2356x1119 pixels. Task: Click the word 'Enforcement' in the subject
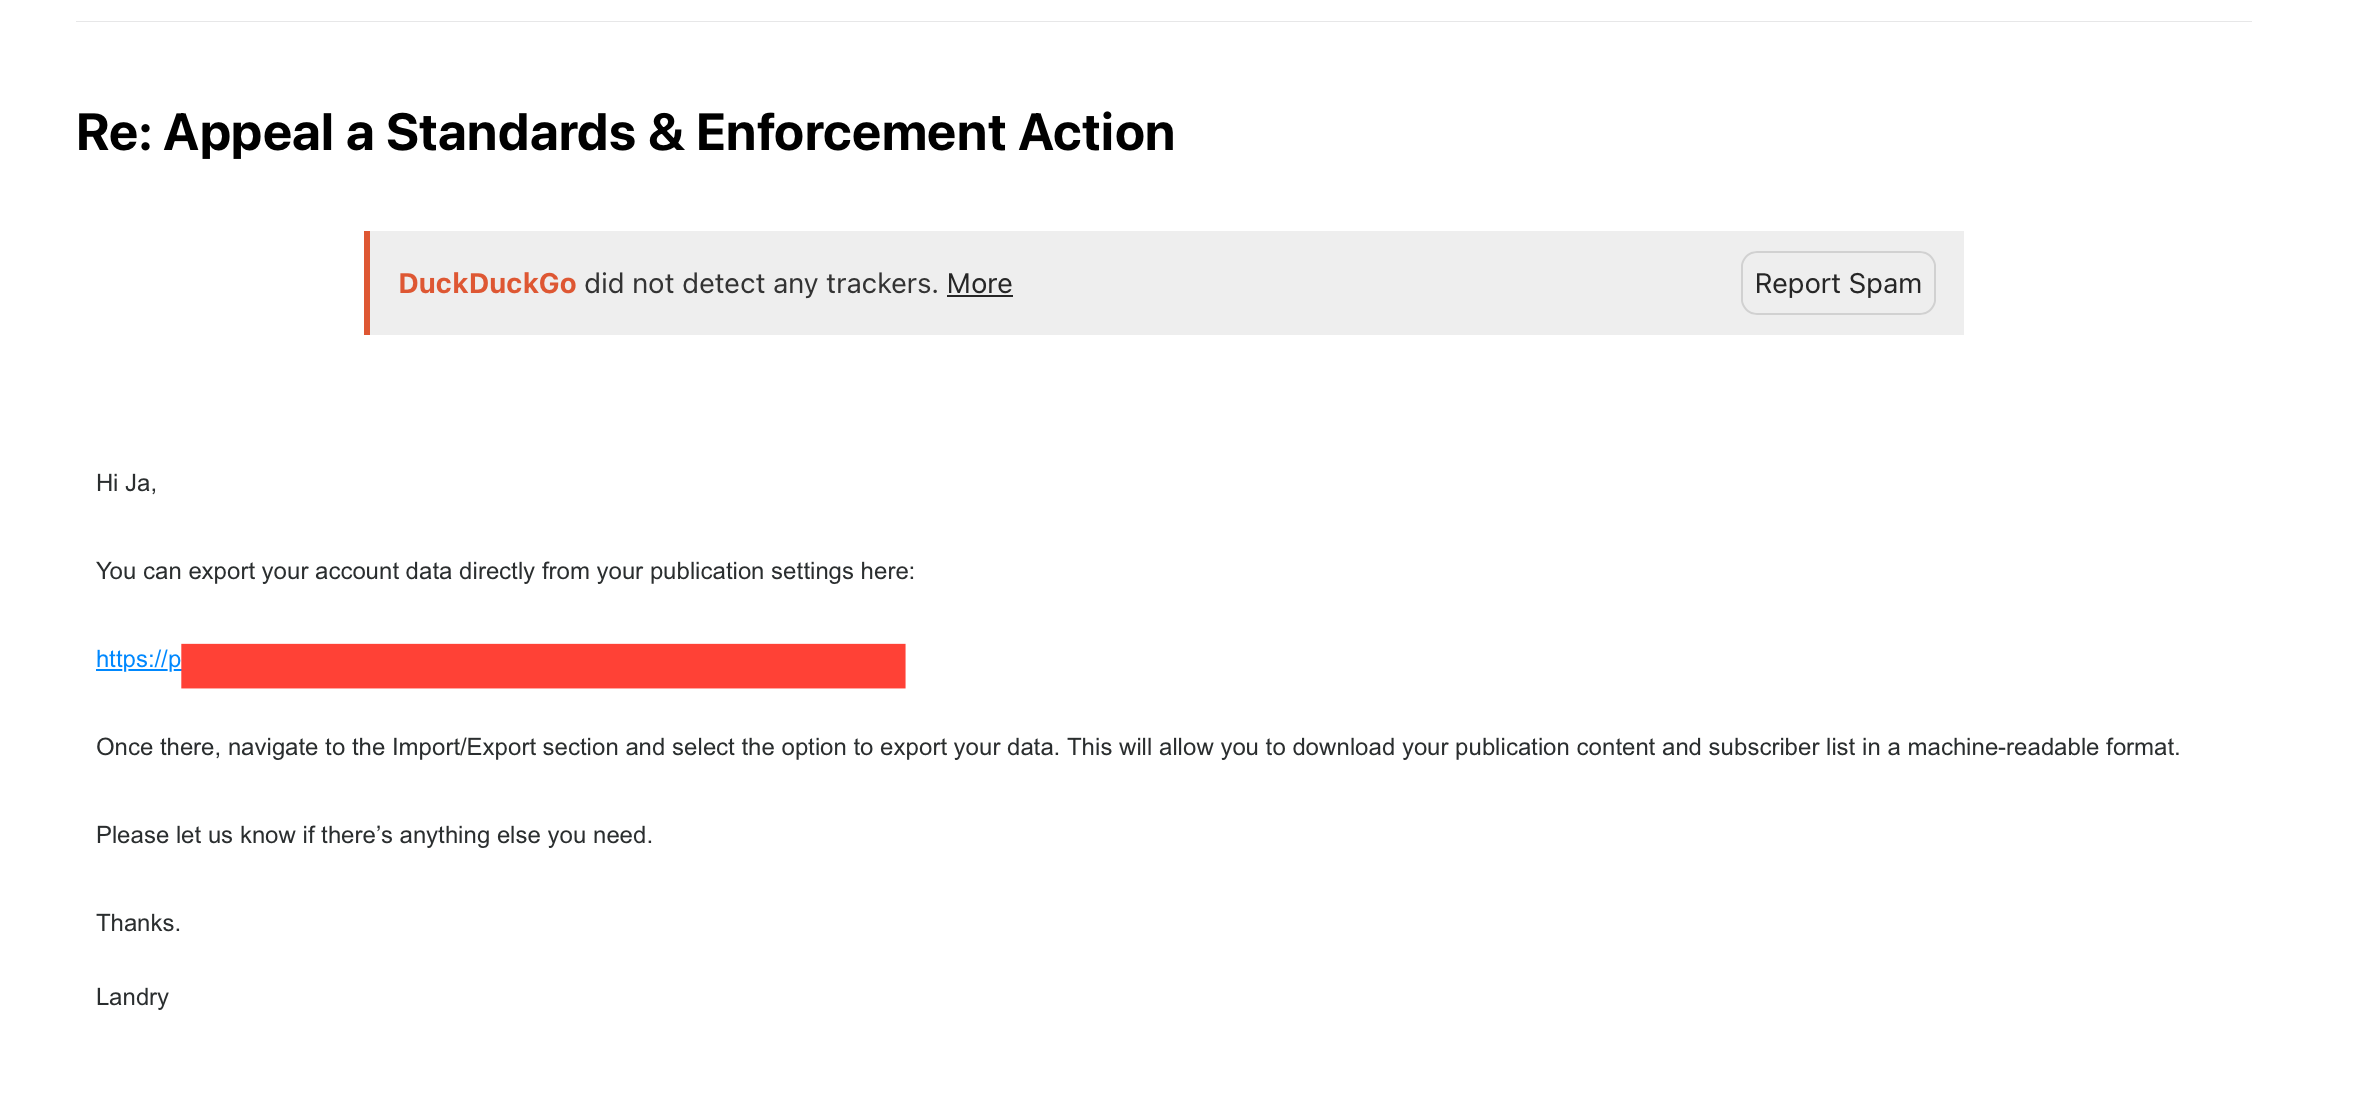[x=849, y=132]
